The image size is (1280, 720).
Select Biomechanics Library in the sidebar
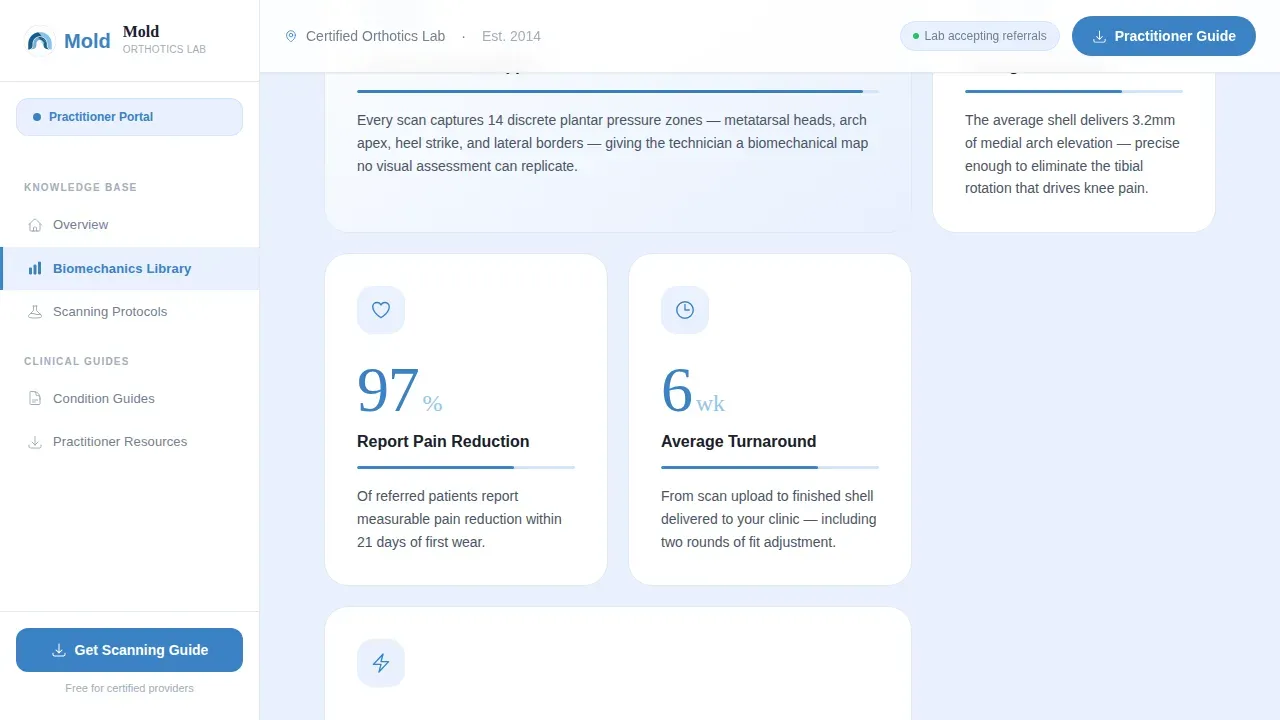tap(129, 268)
